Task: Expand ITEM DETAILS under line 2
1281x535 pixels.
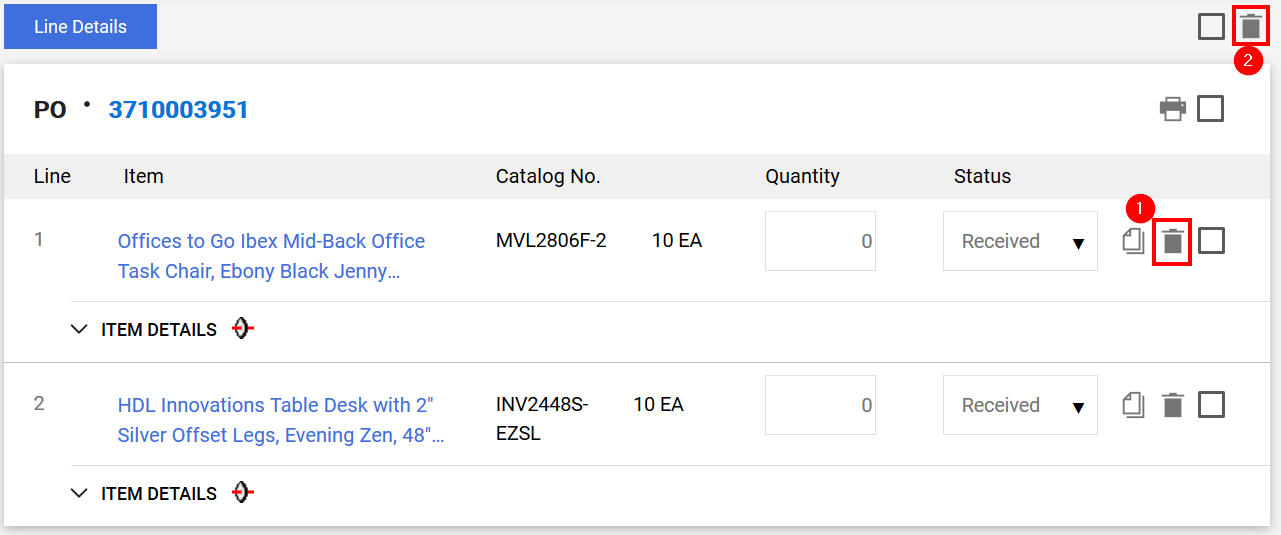Action: pos(144,494)
